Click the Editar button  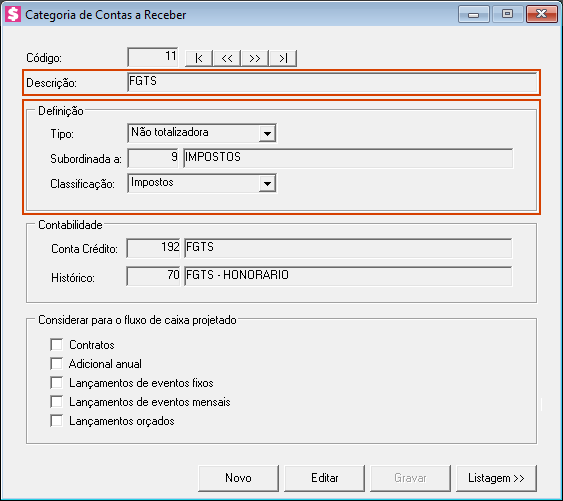(x=325, y=478)
